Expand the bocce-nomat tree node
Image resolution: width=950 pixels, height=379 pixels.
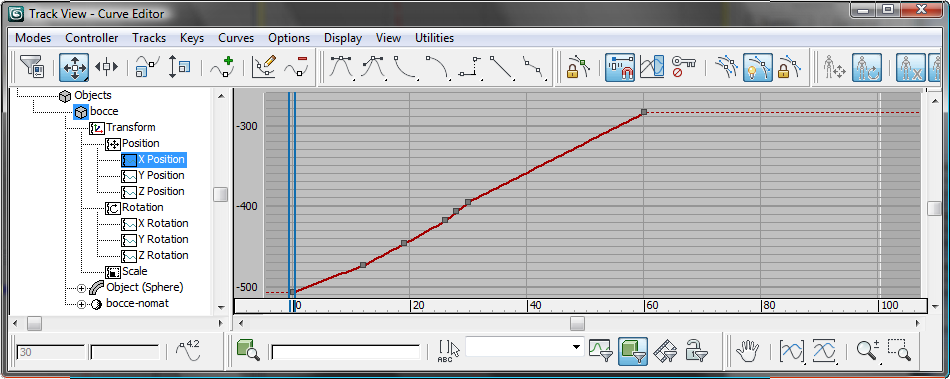pos(82,304)
